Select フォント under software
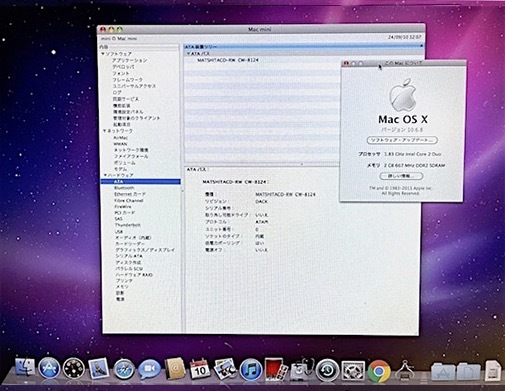Image resolution: width=505 pixels, height=391 pixels. [121, 73]
